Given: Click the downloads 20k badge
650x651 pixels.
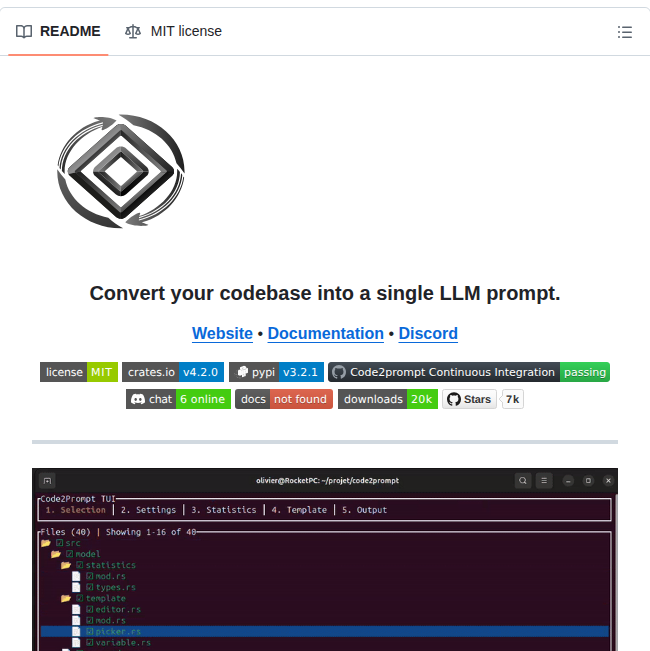Looking at the screenshot, I should (x=388, y=399).
